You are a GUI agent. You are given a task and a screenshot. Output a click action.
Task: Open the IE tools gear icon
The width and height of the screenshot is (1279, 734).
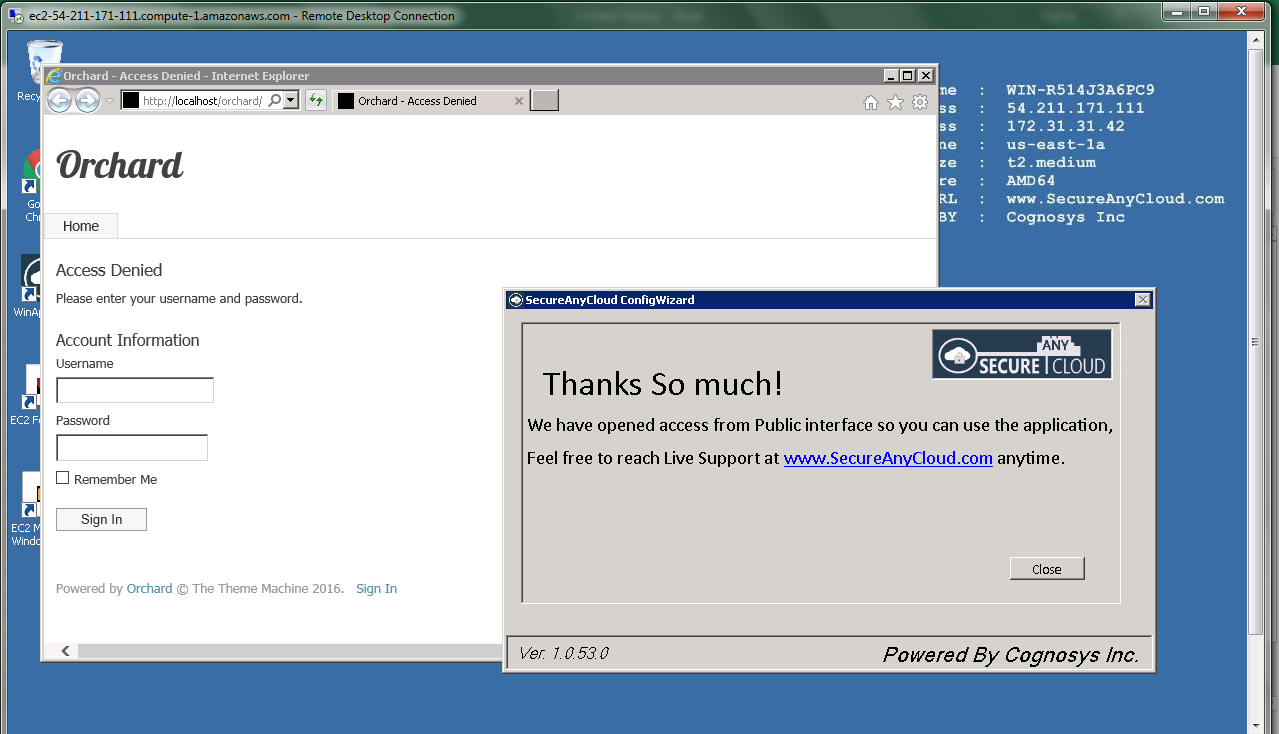coord(920,102)
